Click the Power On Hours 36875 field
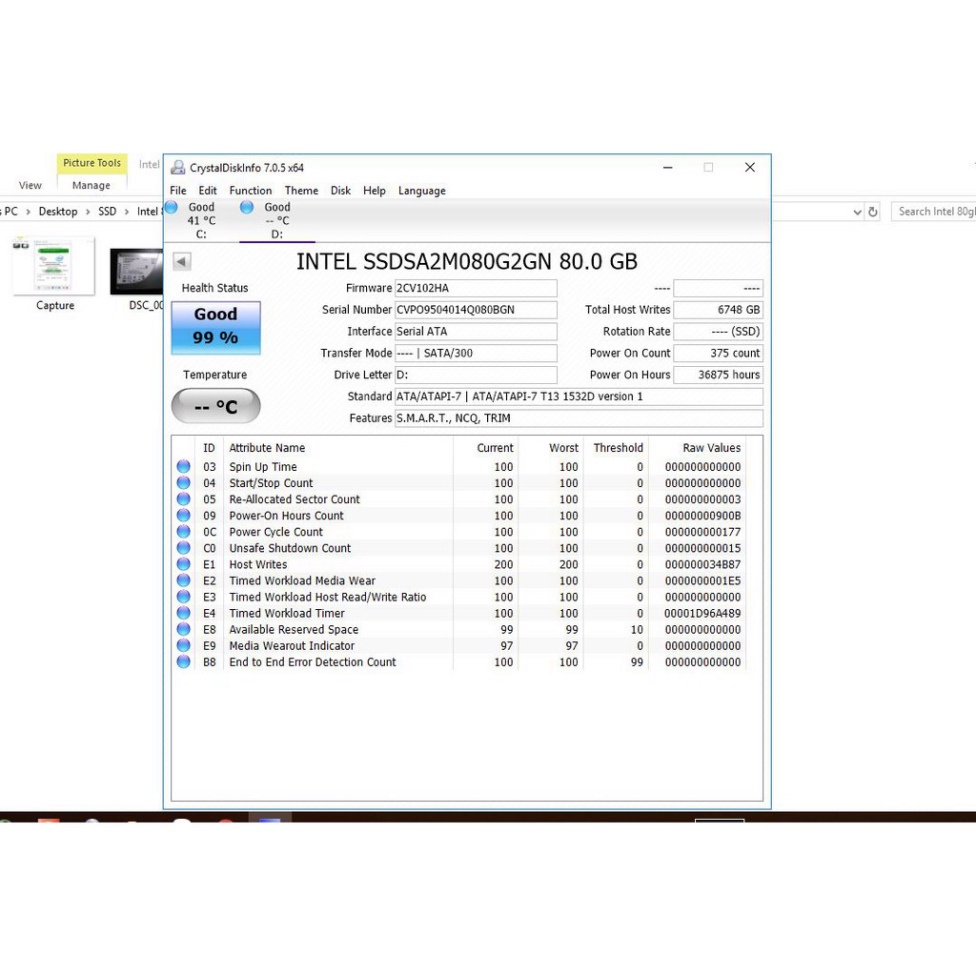The image size is (976, 976). click(718, 375)
